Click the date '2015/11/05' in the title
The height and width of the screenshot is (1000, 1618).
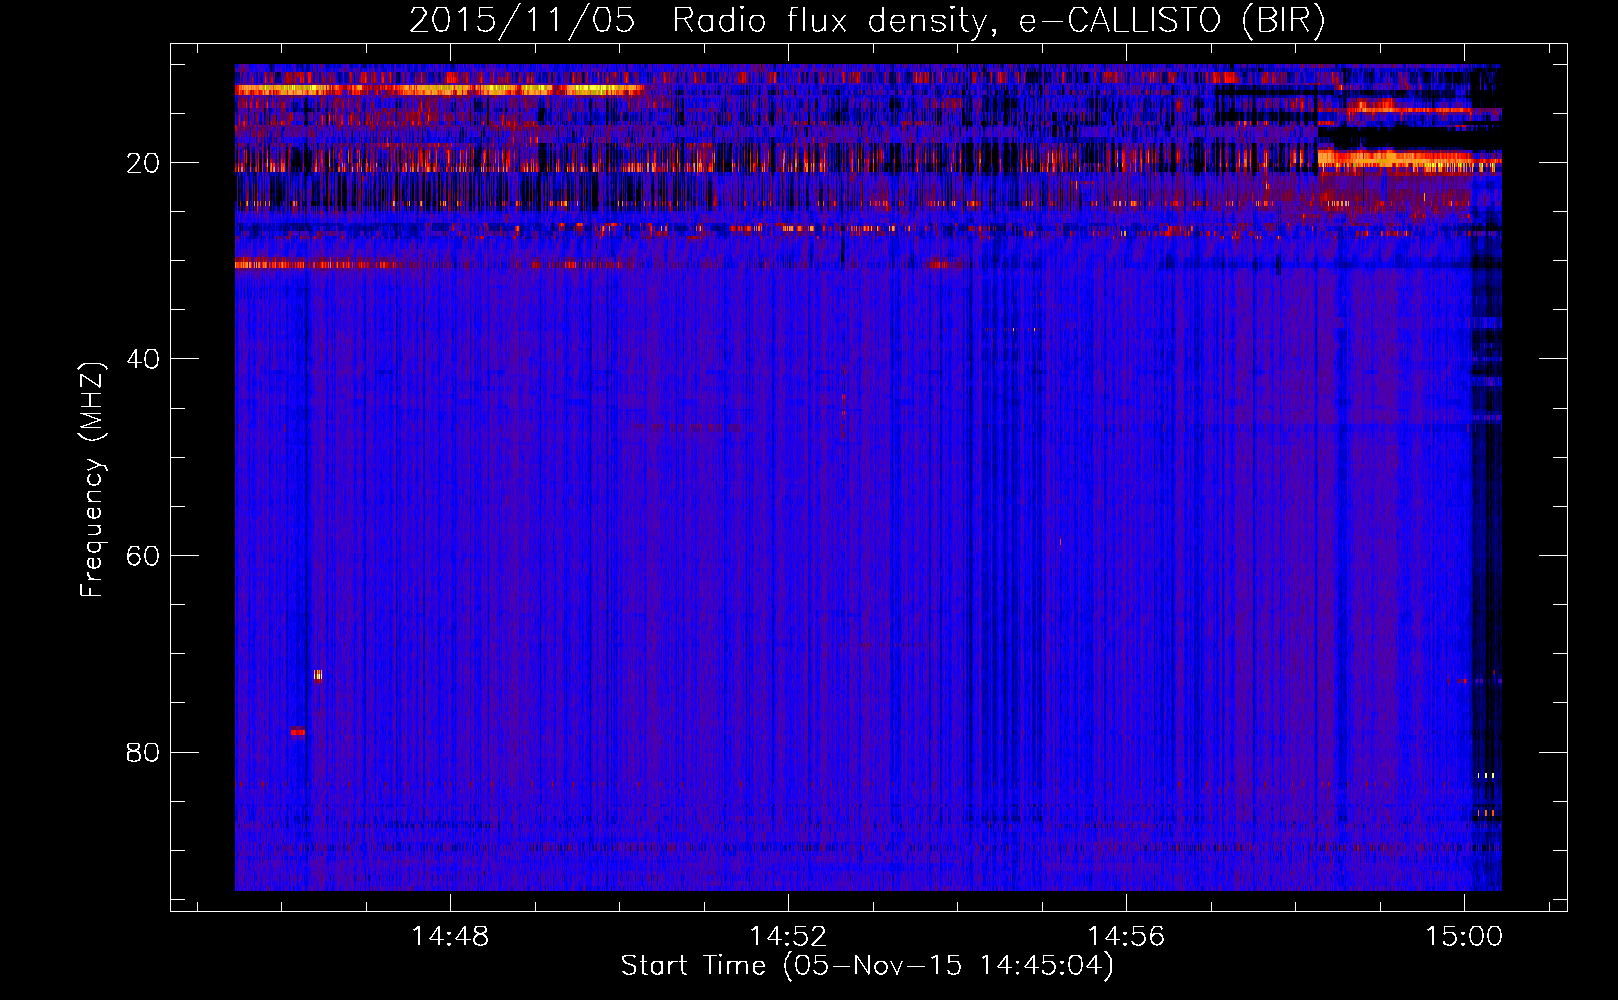coord(521,21)
